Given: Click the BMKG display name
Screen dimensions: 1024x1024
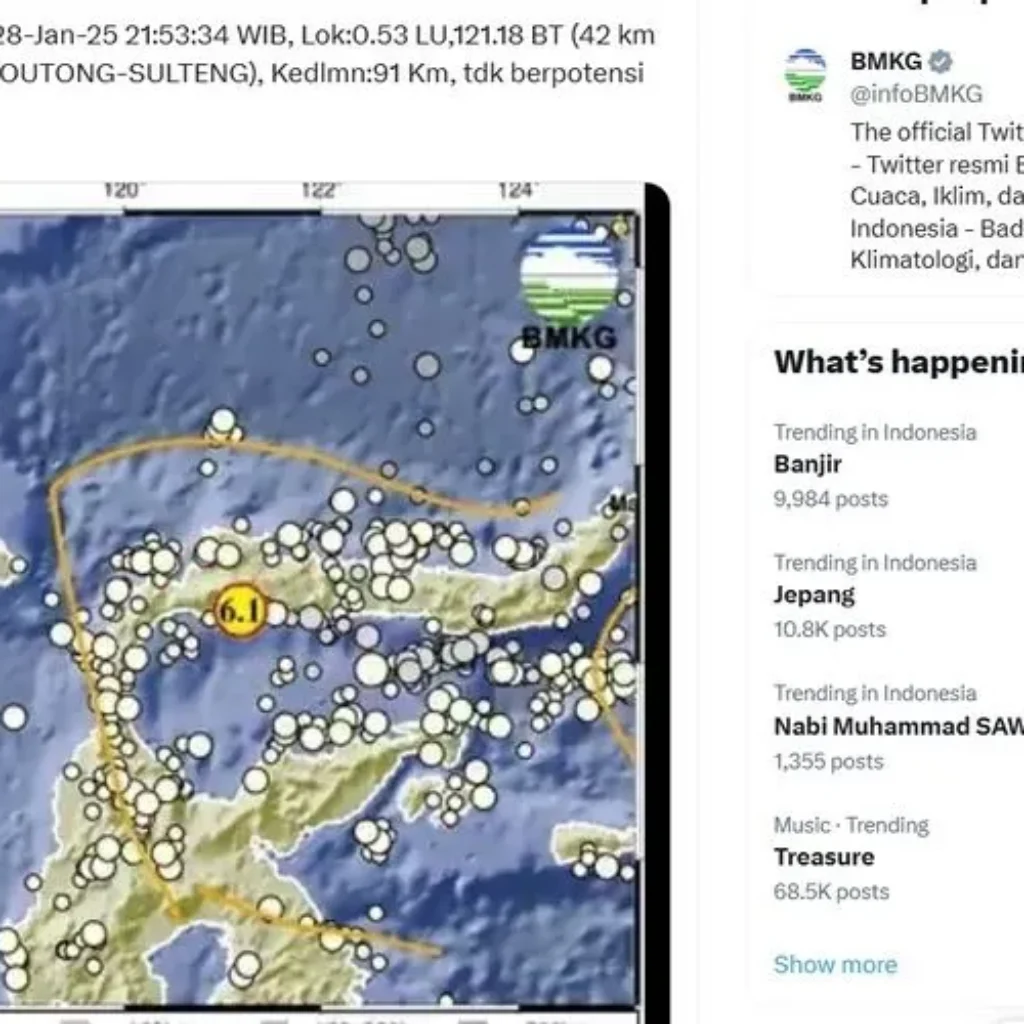Looking at the screenshot, I should click(884, 61).
